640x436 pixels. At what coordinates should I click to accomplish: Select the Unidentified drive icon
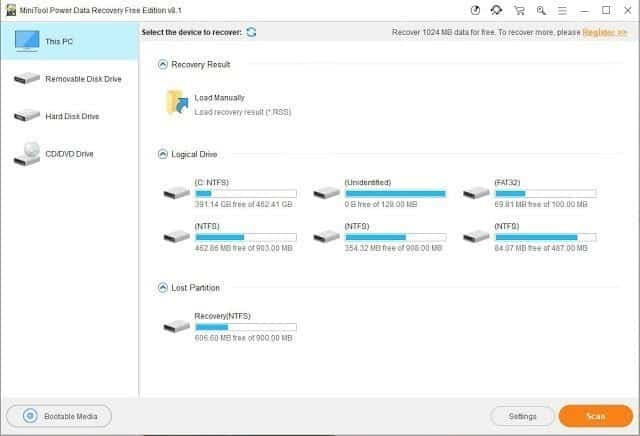[x=327, y=193]
